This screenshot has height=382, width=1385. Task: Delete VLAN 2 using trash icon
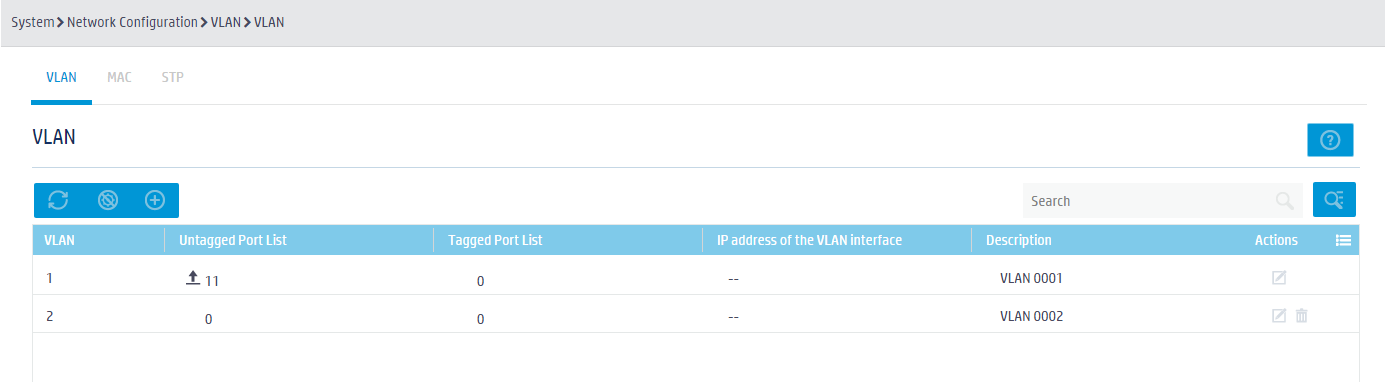pyautogui.click(x=1302, y=316)
